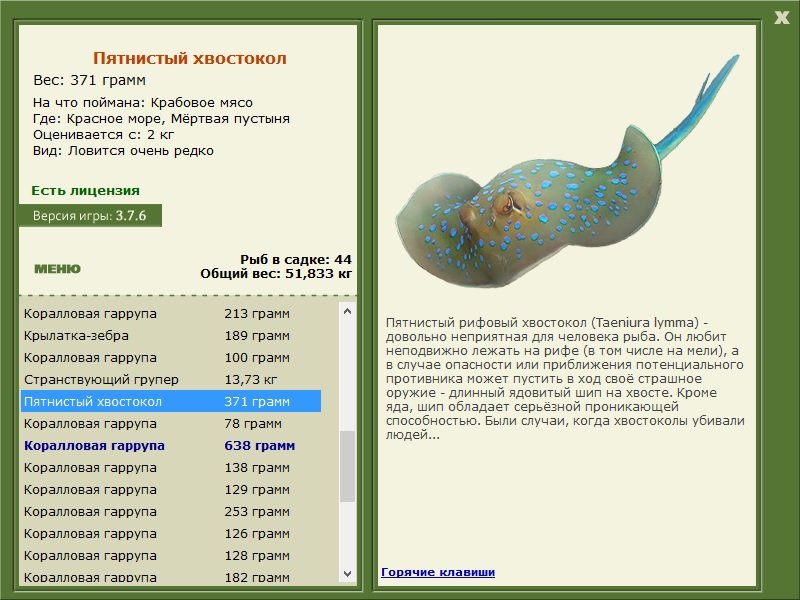Click the На что поймана: Крабовое мясо line
The height and width of the screenshot is (600, 800).
tap(143, 103)
